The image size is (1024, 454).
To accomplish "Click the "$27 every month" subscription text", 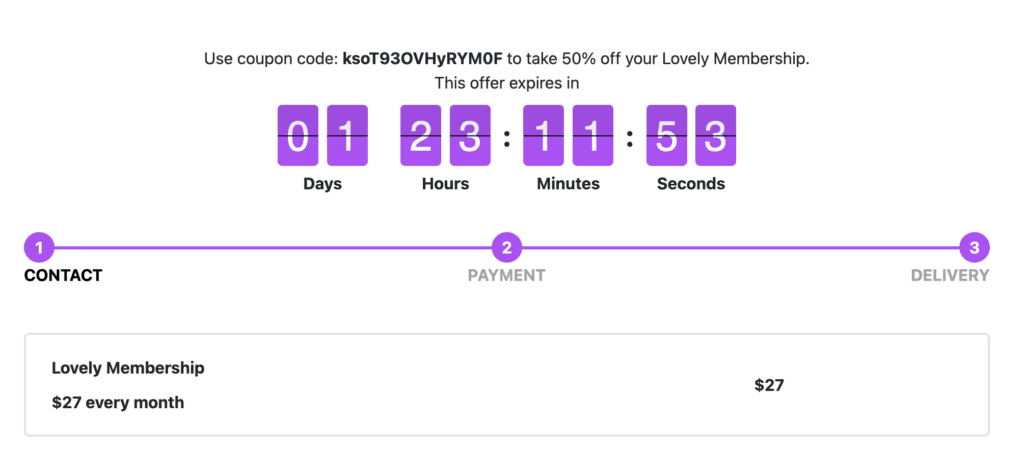I will pos(118,403).
